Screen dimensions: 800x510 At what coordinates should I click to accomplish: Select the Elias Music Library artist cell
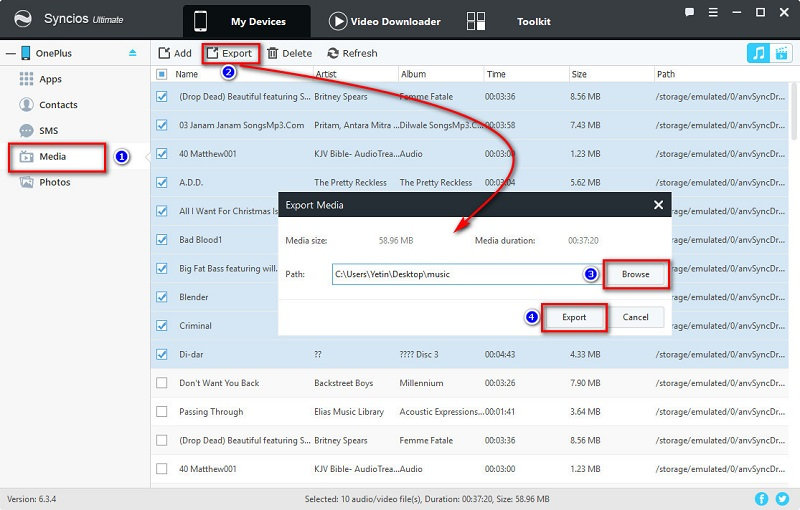tap(349, 412)
